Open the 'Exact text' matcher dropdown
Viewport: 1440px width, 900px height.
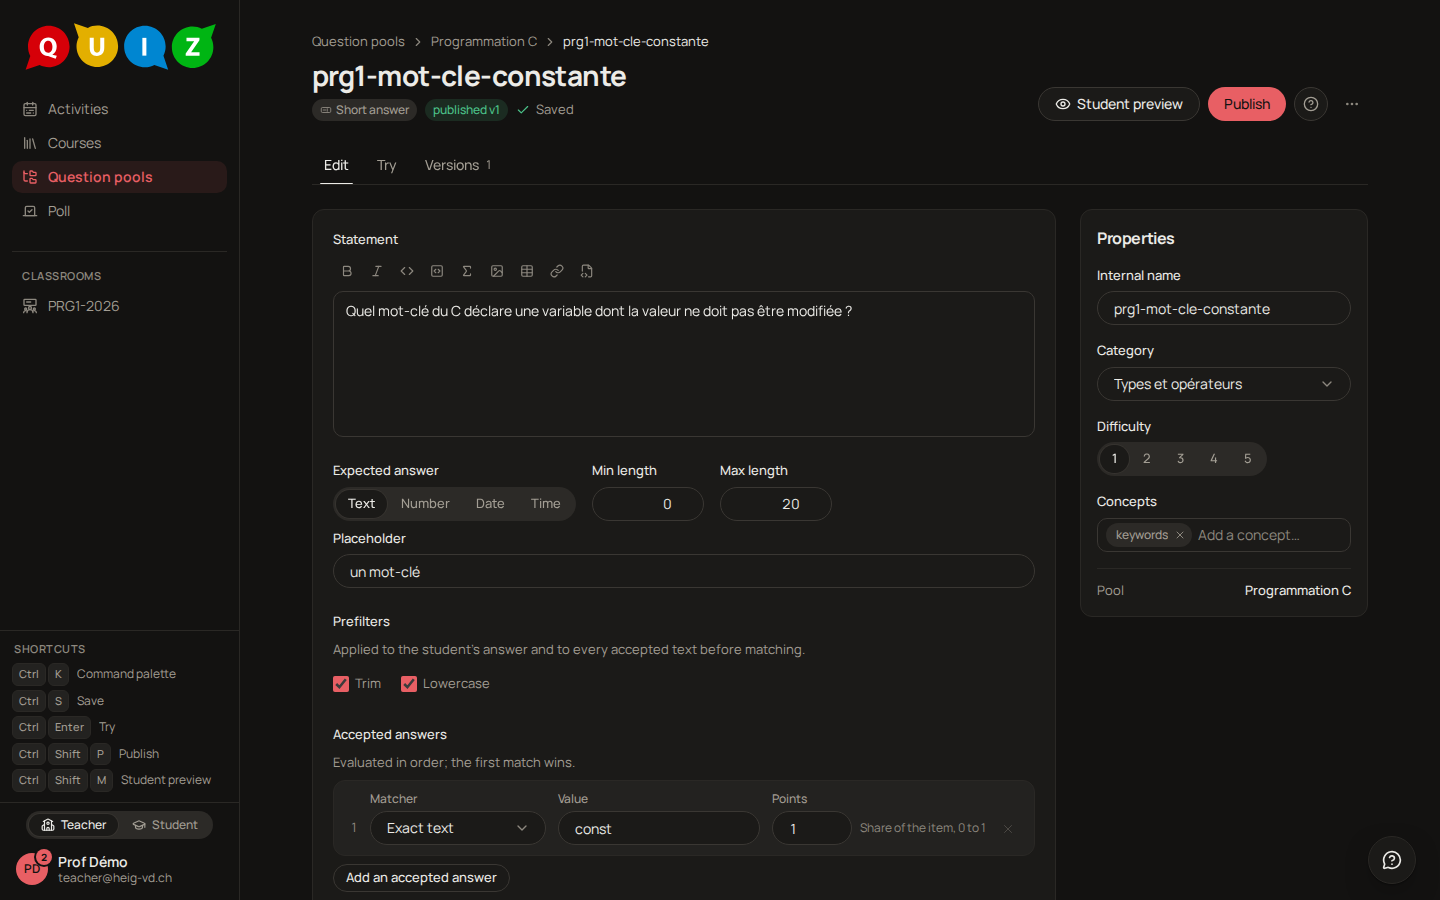[x=458, y=828]
